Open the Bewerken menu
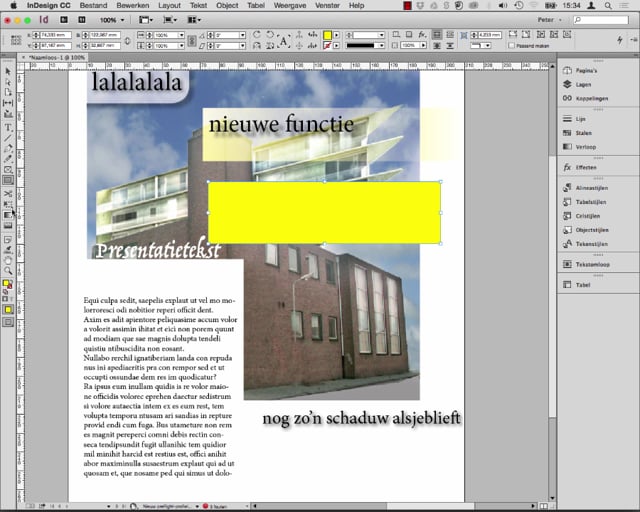Screen dimensions: 640x512 point(133,5)
